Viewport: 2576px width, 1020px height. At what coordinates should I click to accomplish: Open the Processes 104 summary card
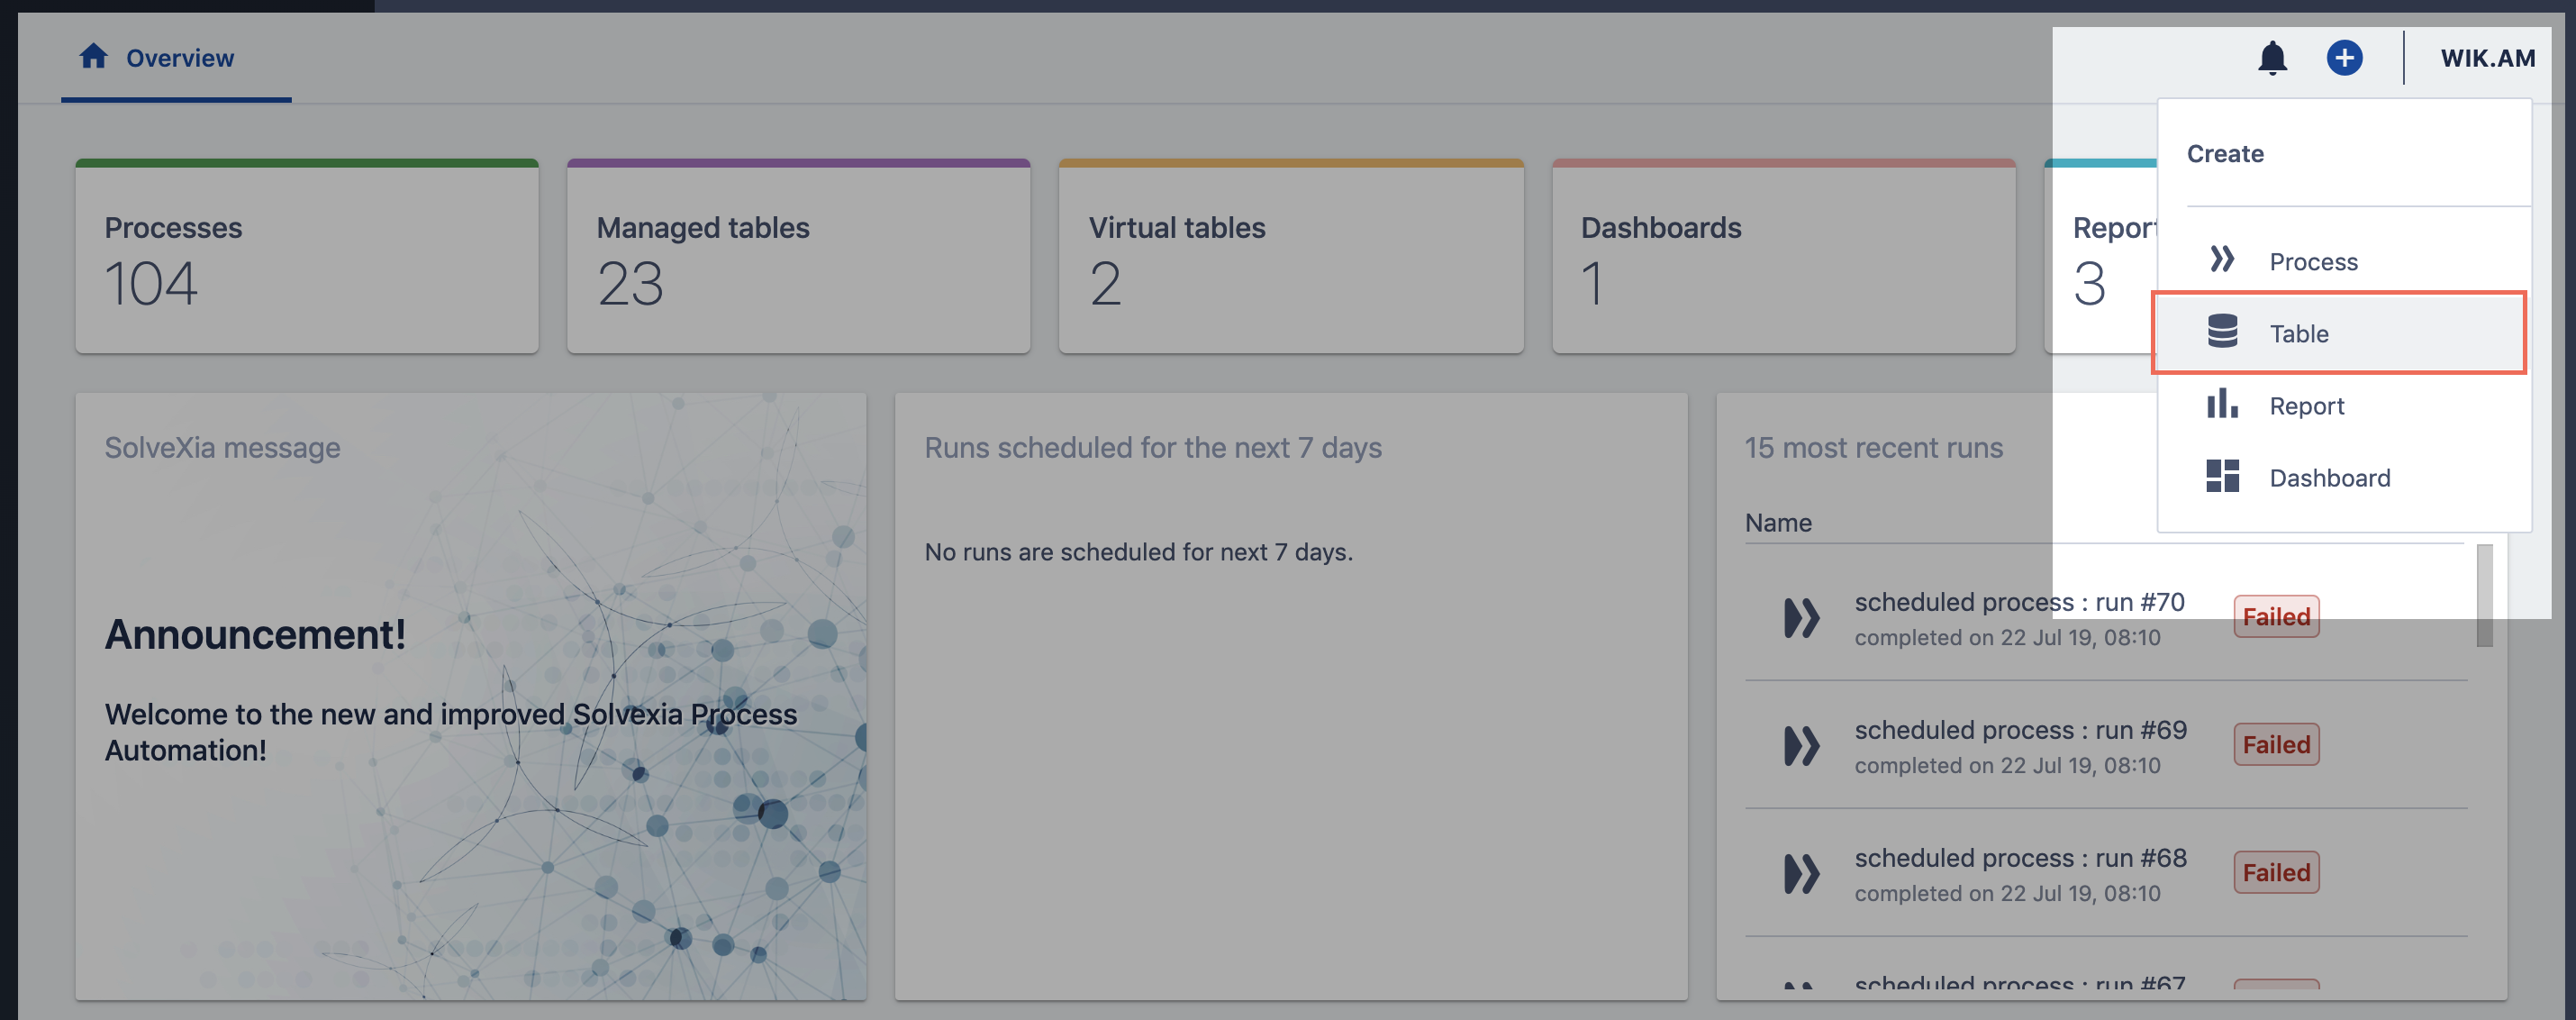point(306,258)
